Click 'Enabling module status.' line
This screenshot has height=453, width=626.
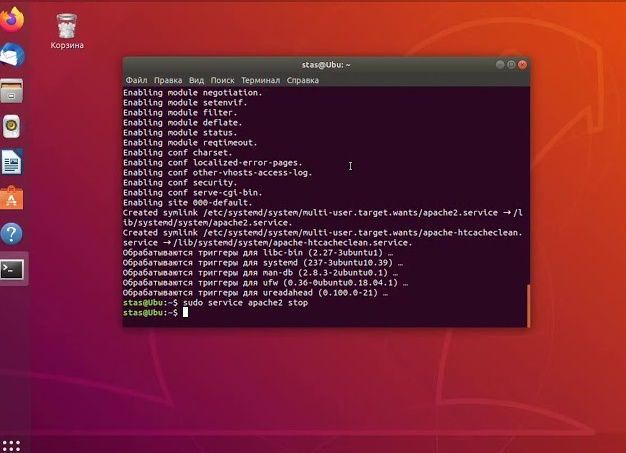180,133
